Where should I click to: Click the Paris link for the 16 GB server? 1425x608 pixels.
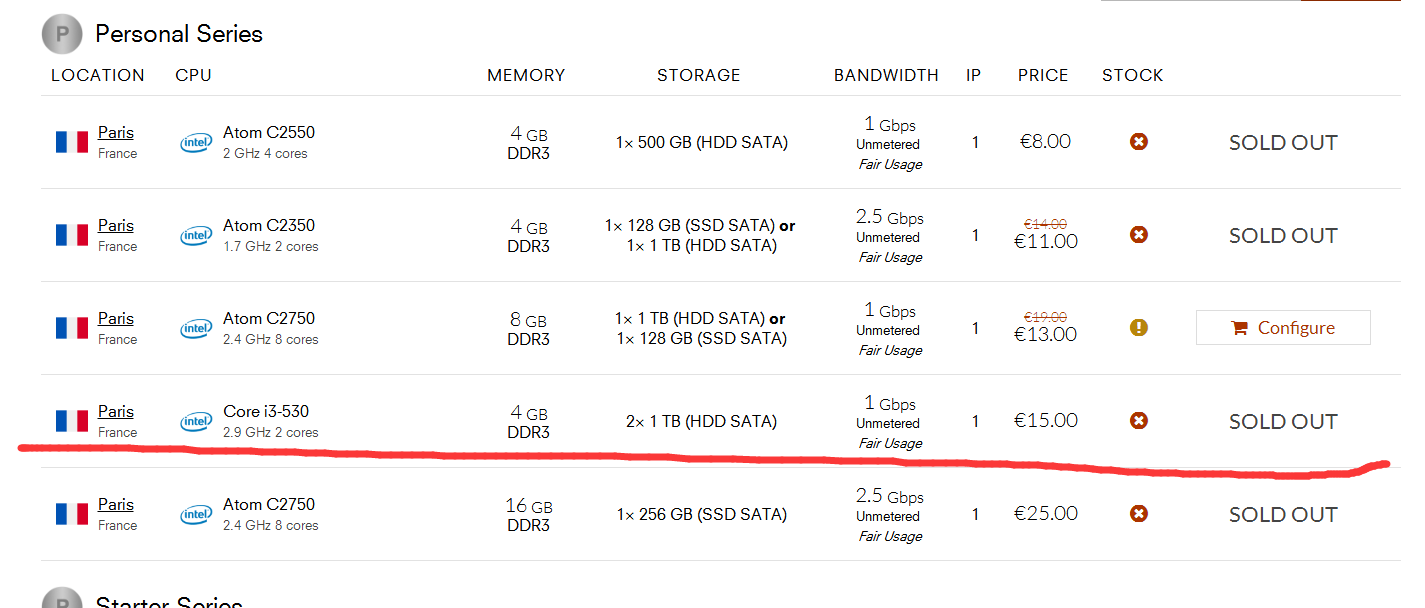click(116, 505)
